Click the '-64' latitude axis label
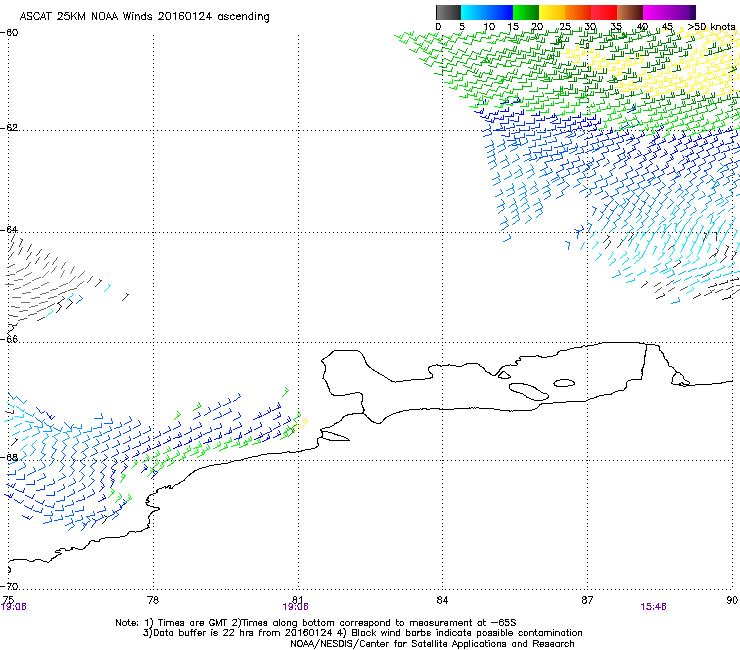 9,229
